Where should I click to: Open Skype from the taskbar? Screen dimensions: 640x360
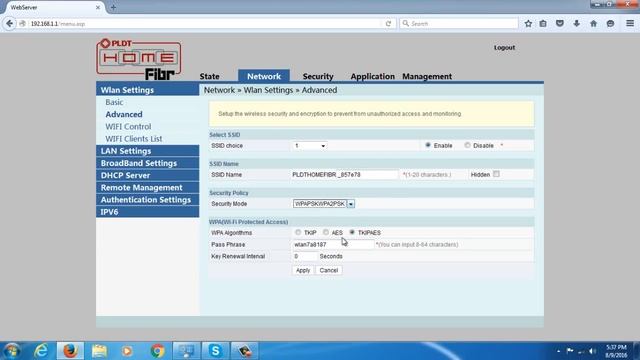pos(215,351)
